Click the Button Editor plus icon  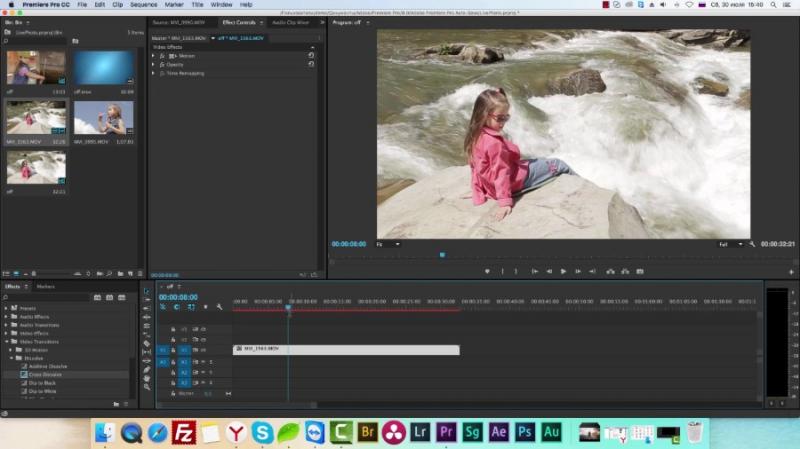pyautogui.click(x=792, y=271)
